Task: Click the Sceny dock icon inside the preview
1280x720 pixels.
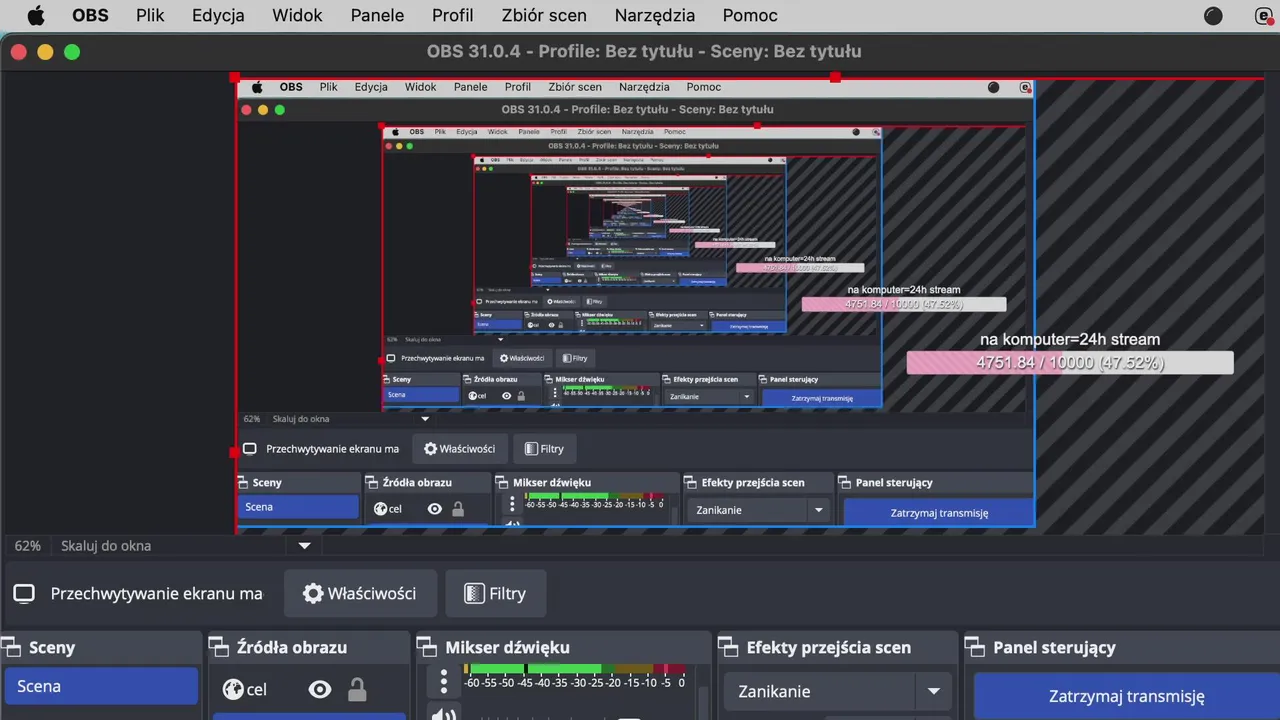Action: click(x=244, y=482)
